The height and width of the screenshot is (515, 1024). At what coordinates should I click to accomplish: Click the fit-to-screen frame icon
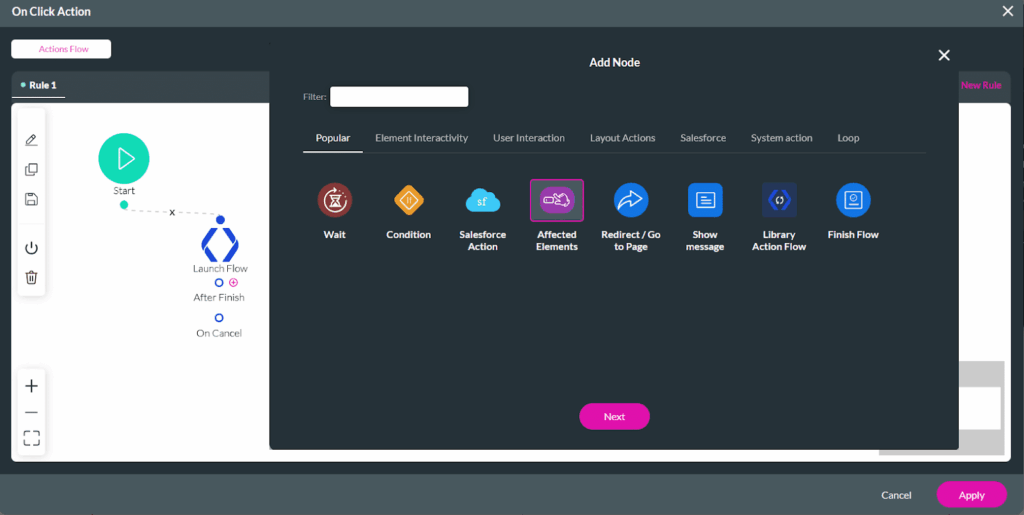point(31,438)
